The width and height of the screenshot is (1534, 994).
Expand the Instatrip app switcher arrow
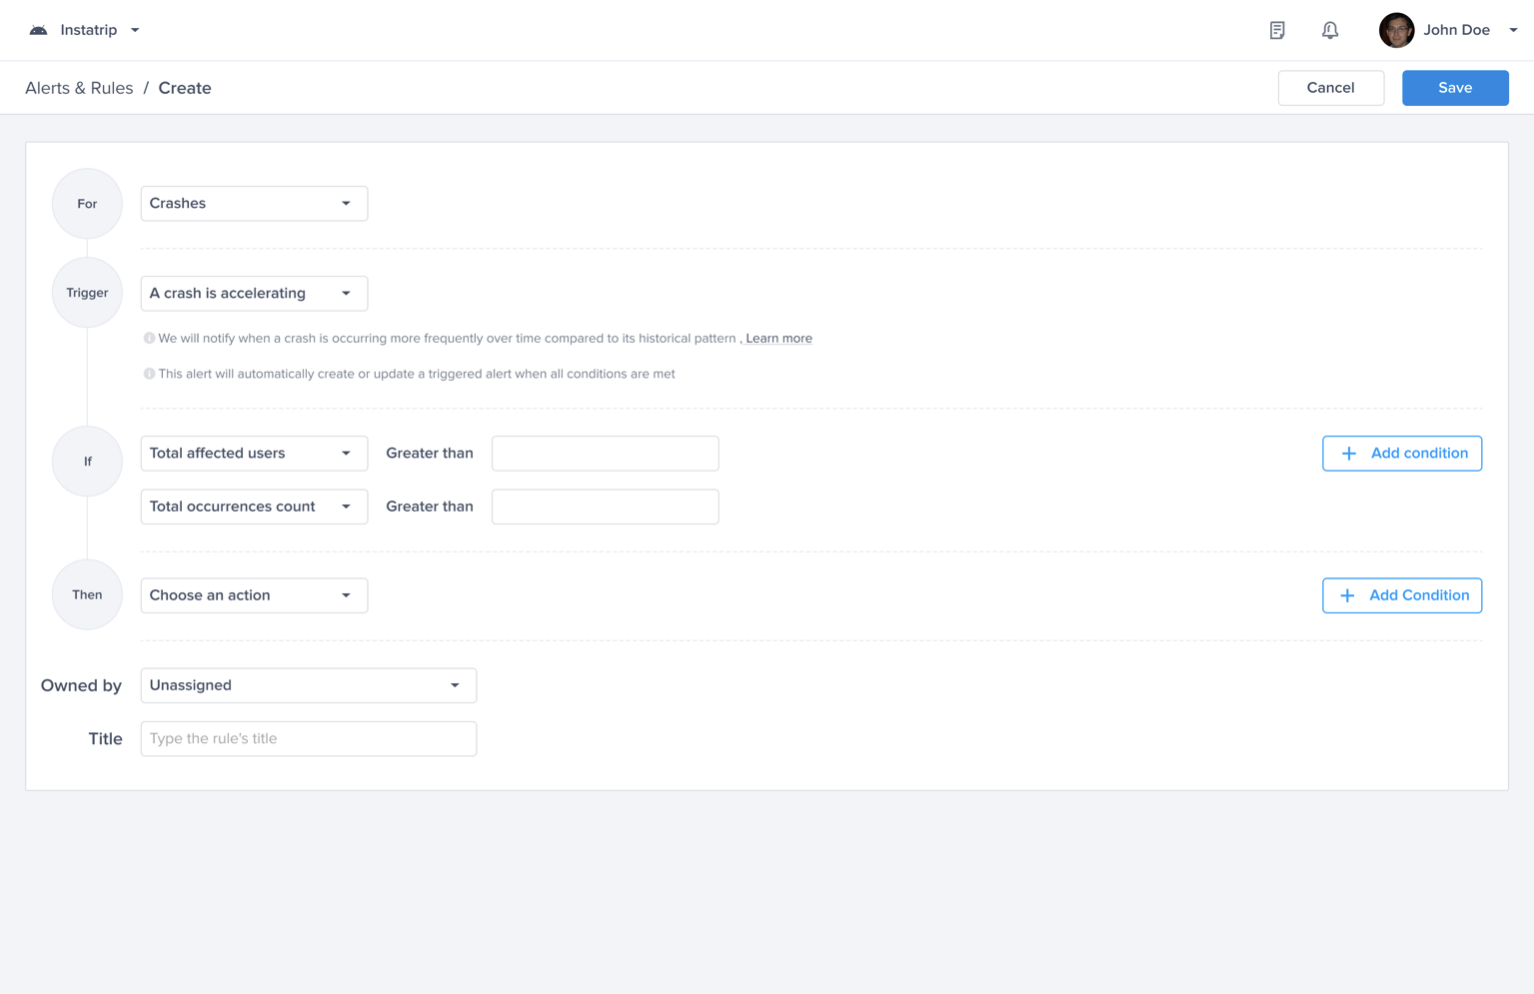[x=135, y=30]
